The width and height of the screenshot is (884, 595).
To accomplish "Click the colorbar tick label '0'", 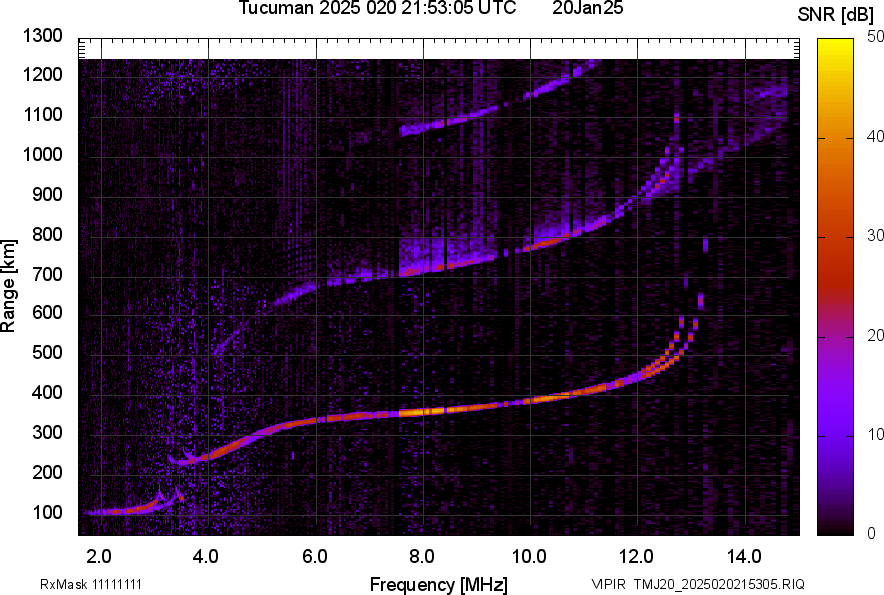I will tap(872, 532).
